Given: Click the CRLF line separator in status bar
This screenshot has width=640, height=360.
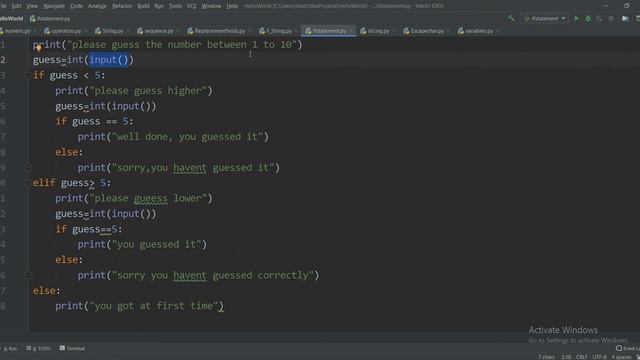Looking at the screenshot, I should pyautogui.click(x=581, y=357).
